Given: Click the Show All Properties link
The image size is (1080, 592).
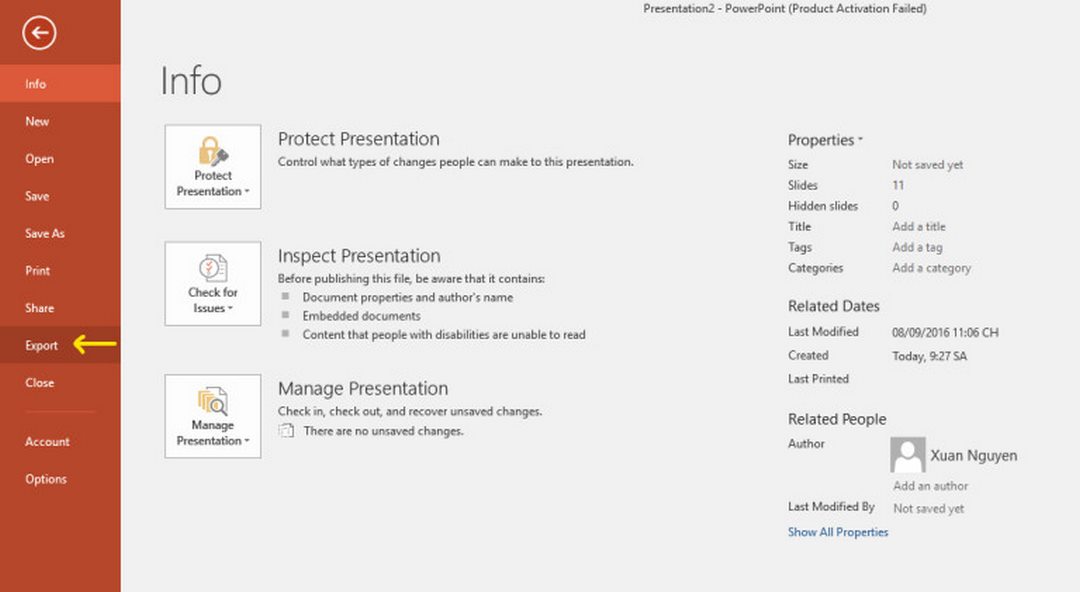Looking at the screenshot, I should point(838,532).
